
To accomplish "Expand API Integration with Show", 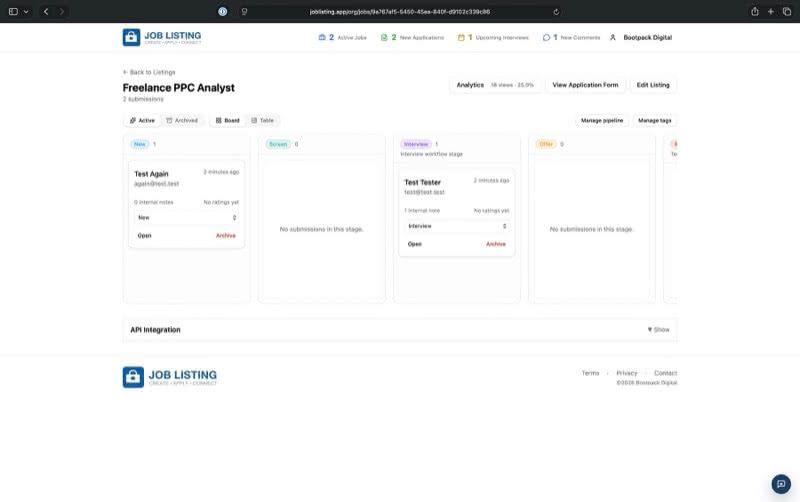I will 659,330.
